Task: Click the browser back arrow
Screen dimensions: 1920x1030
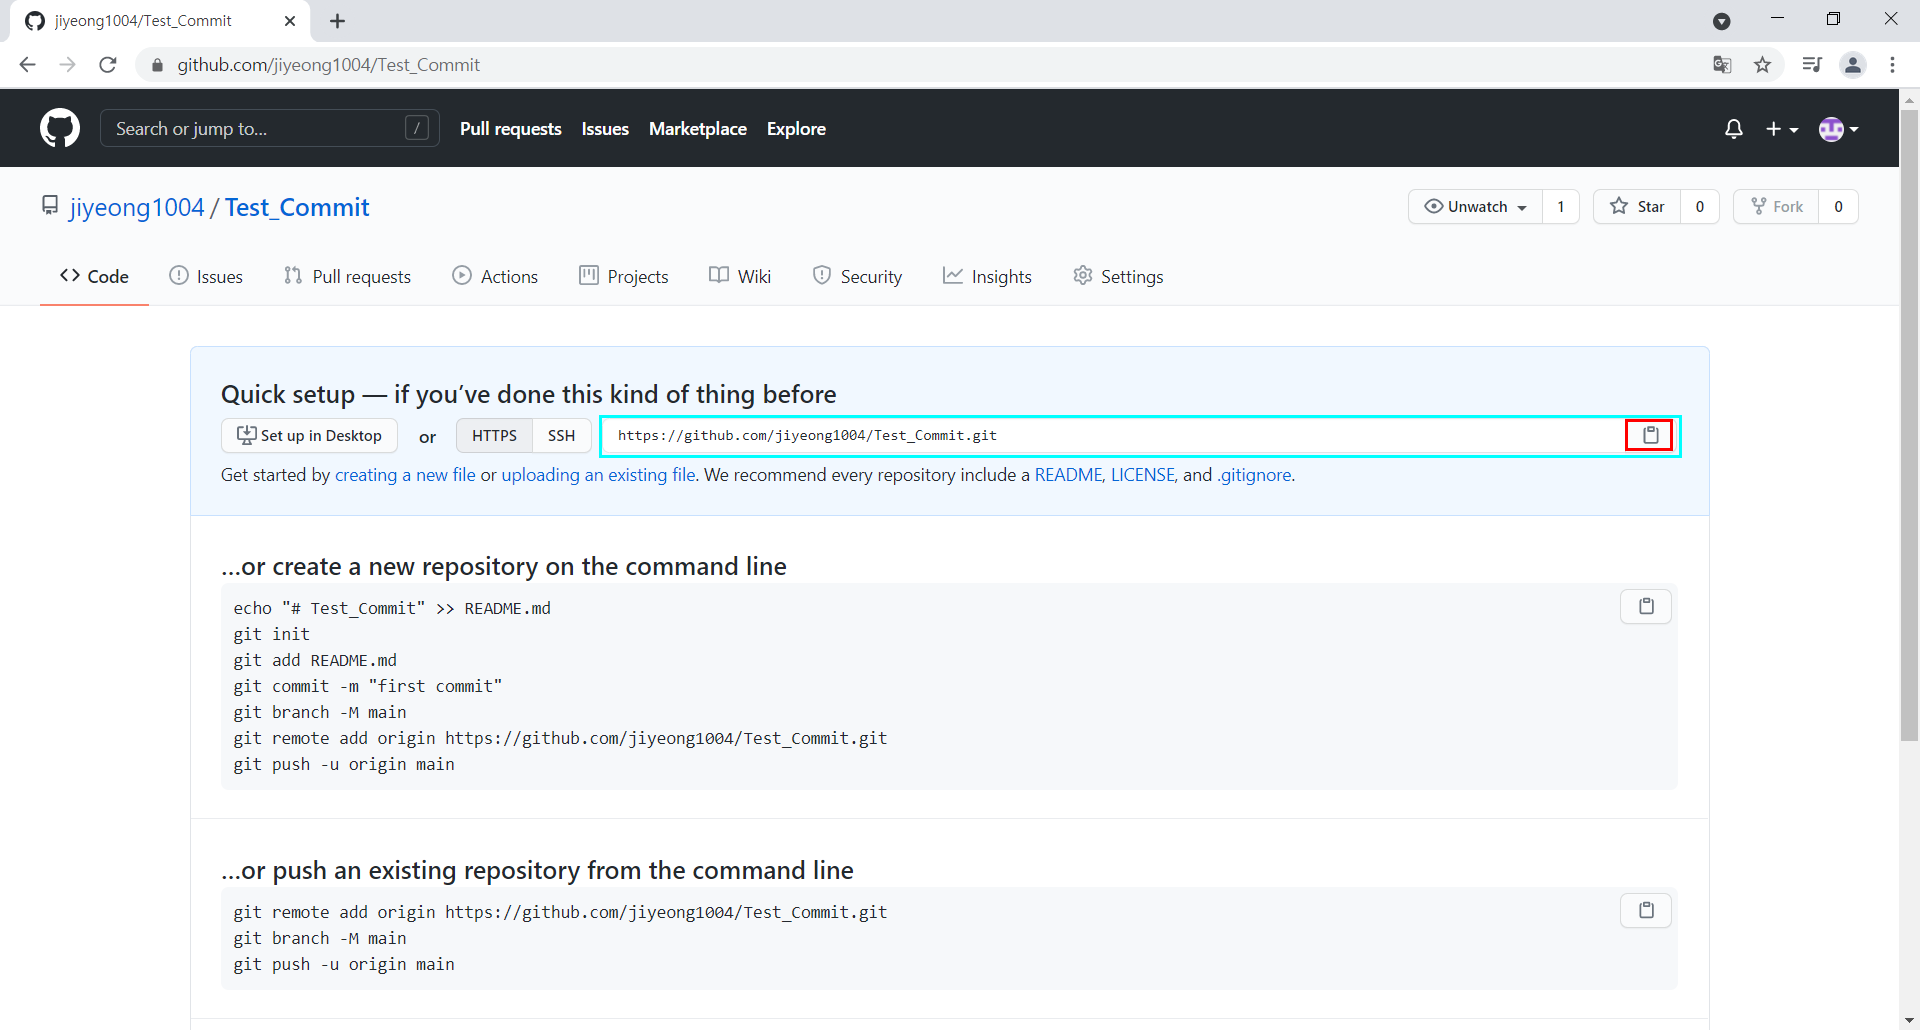Action: [27, 65]
